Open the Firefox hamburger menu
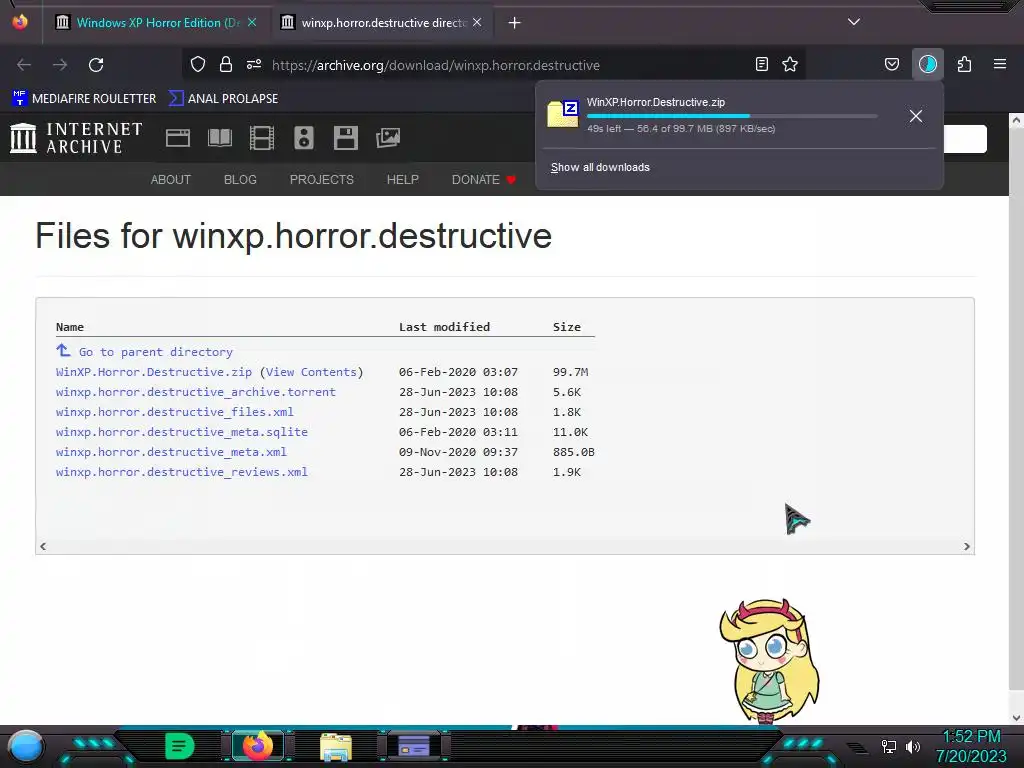 click(1000, 64)
